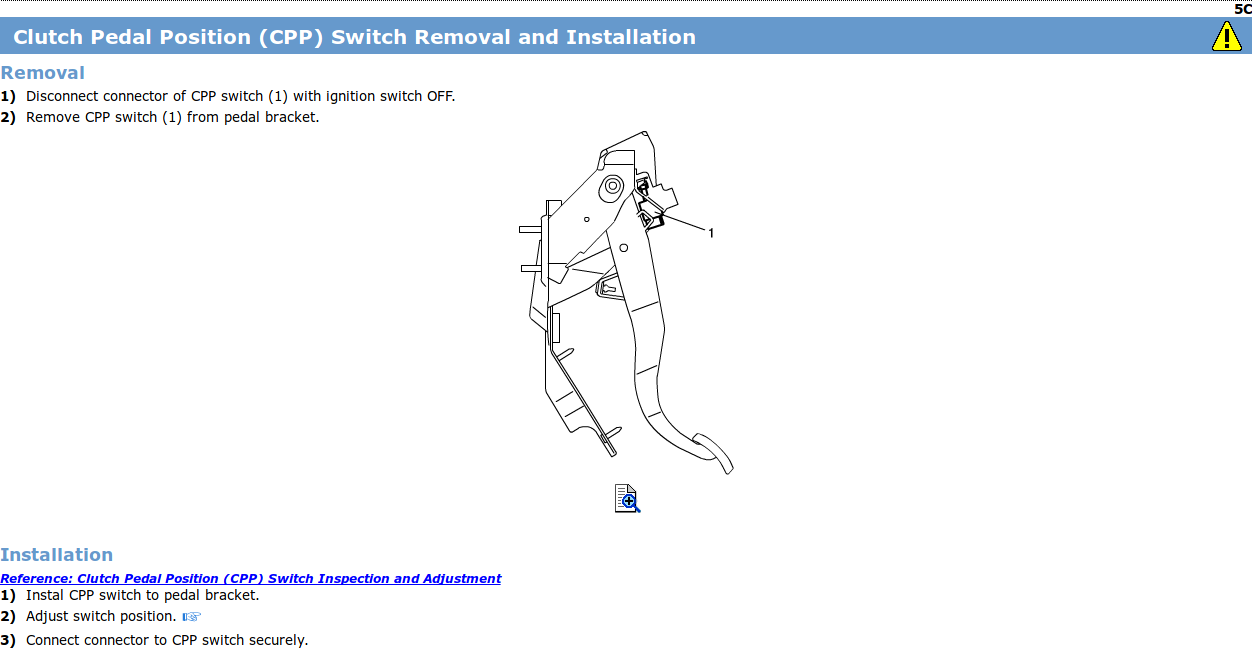The image size is (1252, 648).
Task: Click callout number 1 beside the diagram
Action: pyautogui.click(x=711, y=233)
